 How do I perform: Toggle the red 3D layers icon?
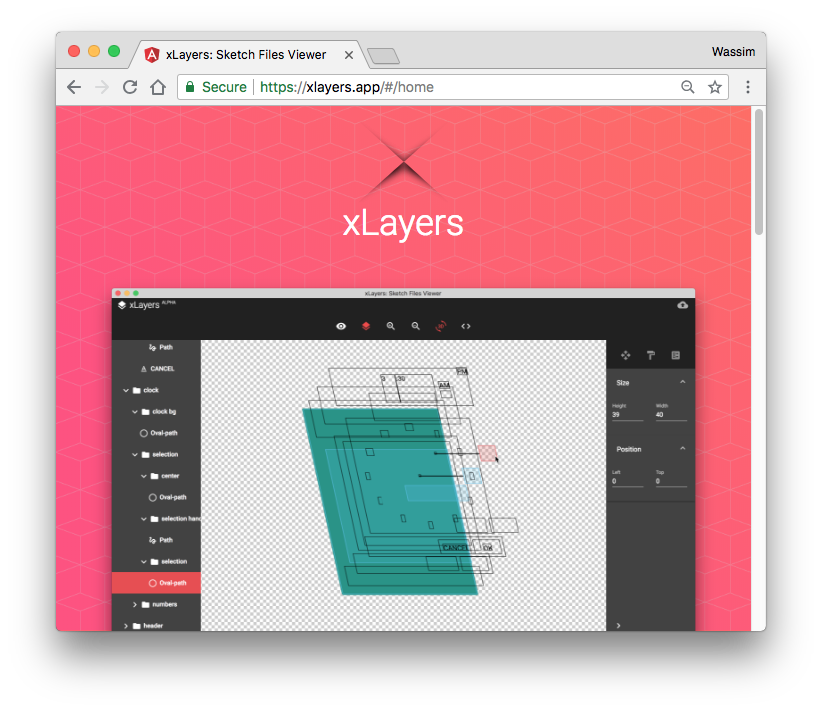pos(366,326)
